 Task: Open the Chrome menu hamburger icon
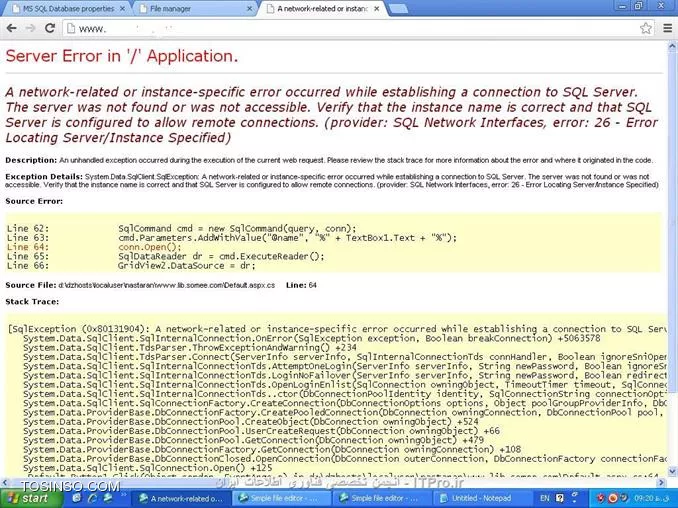click(668, 29)
